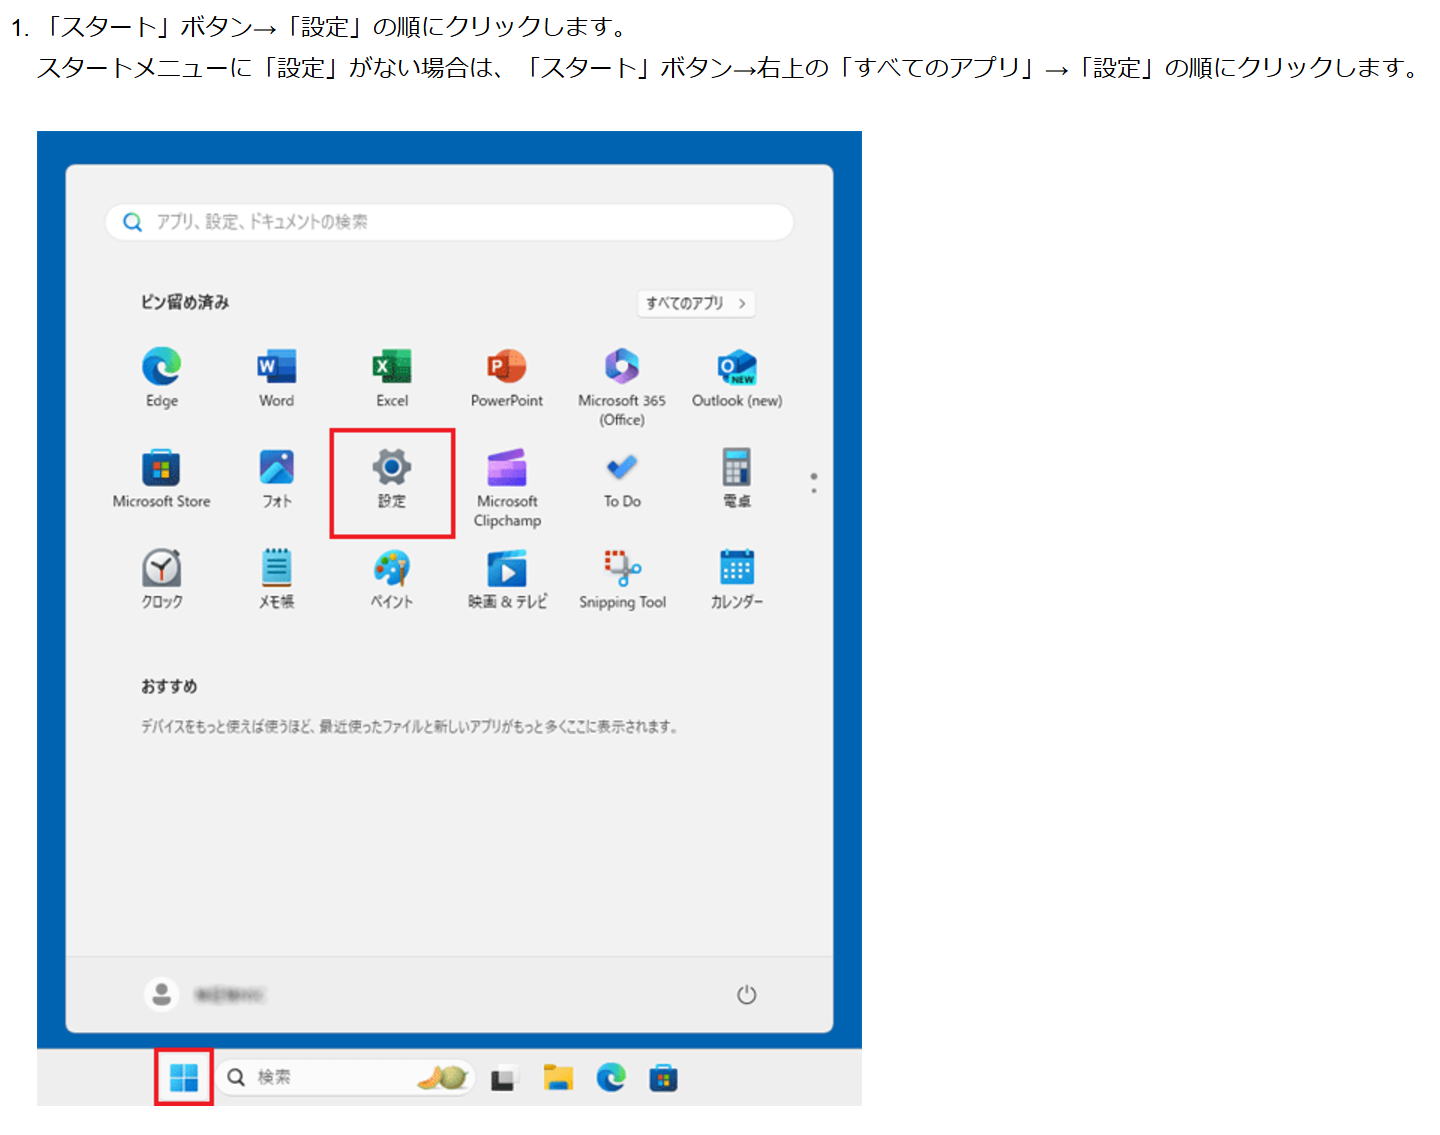Open Task View on the taskbar
1440x1135 pixels.
(x=503, y=1078)
